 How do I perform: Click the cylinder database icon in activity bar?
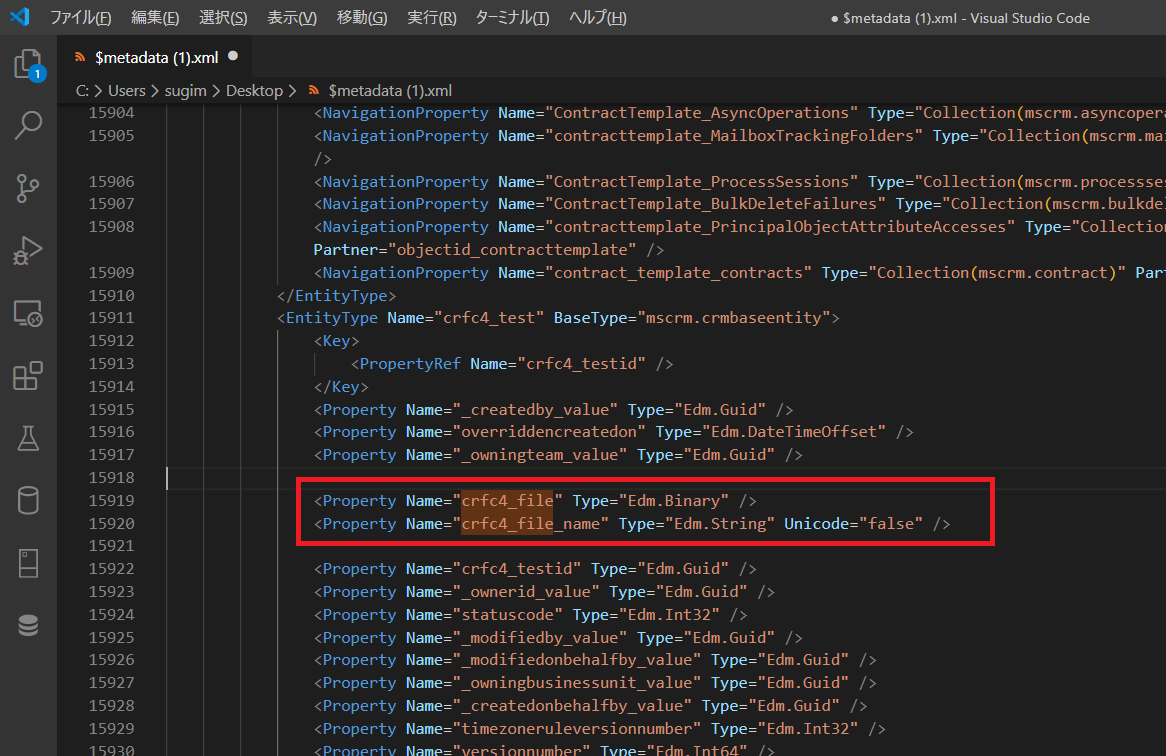point(27,500)
